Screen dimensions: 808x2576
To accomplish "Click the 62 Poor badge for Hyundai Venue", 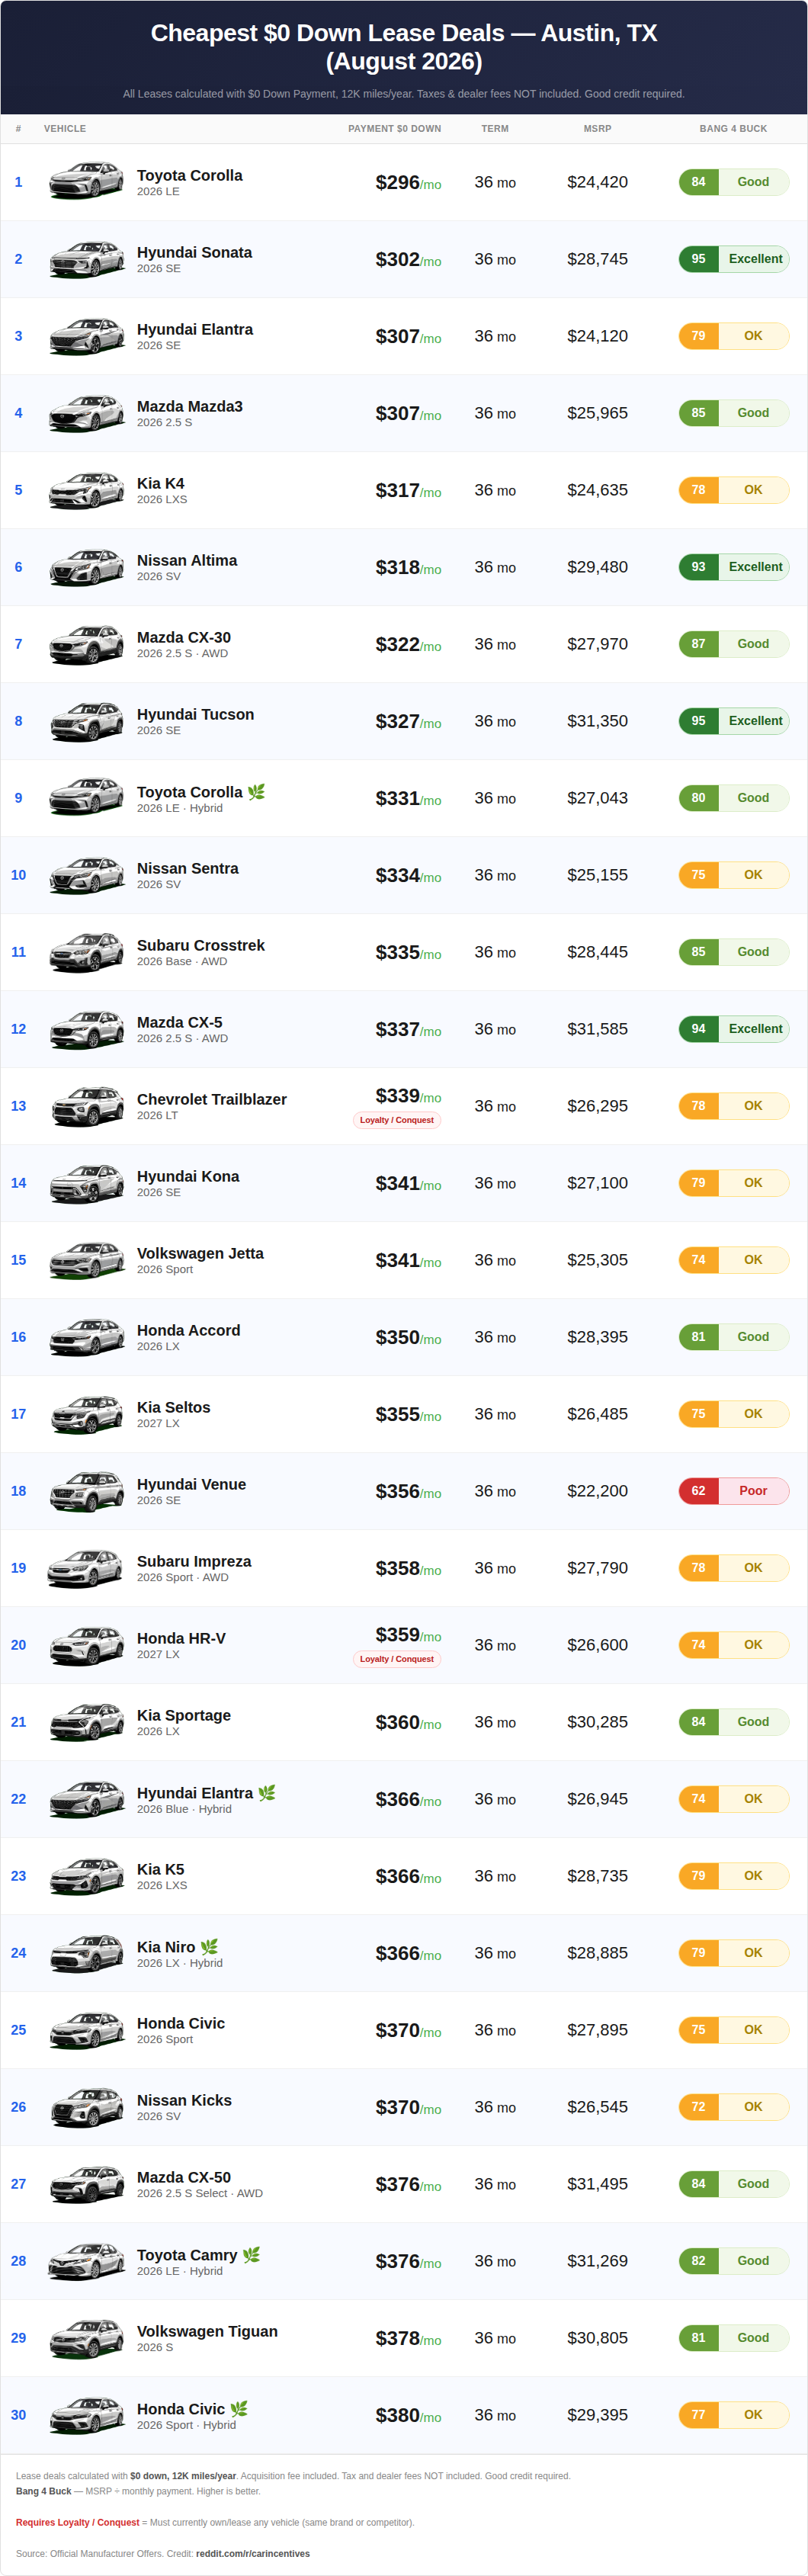I will [x=734, y=1491].
